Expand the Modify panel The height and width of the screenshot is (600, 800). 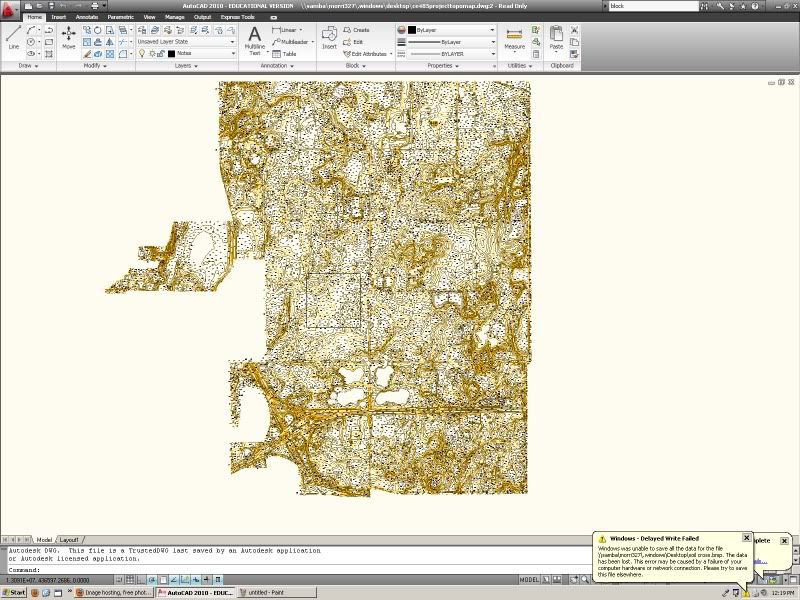[96, 66]
